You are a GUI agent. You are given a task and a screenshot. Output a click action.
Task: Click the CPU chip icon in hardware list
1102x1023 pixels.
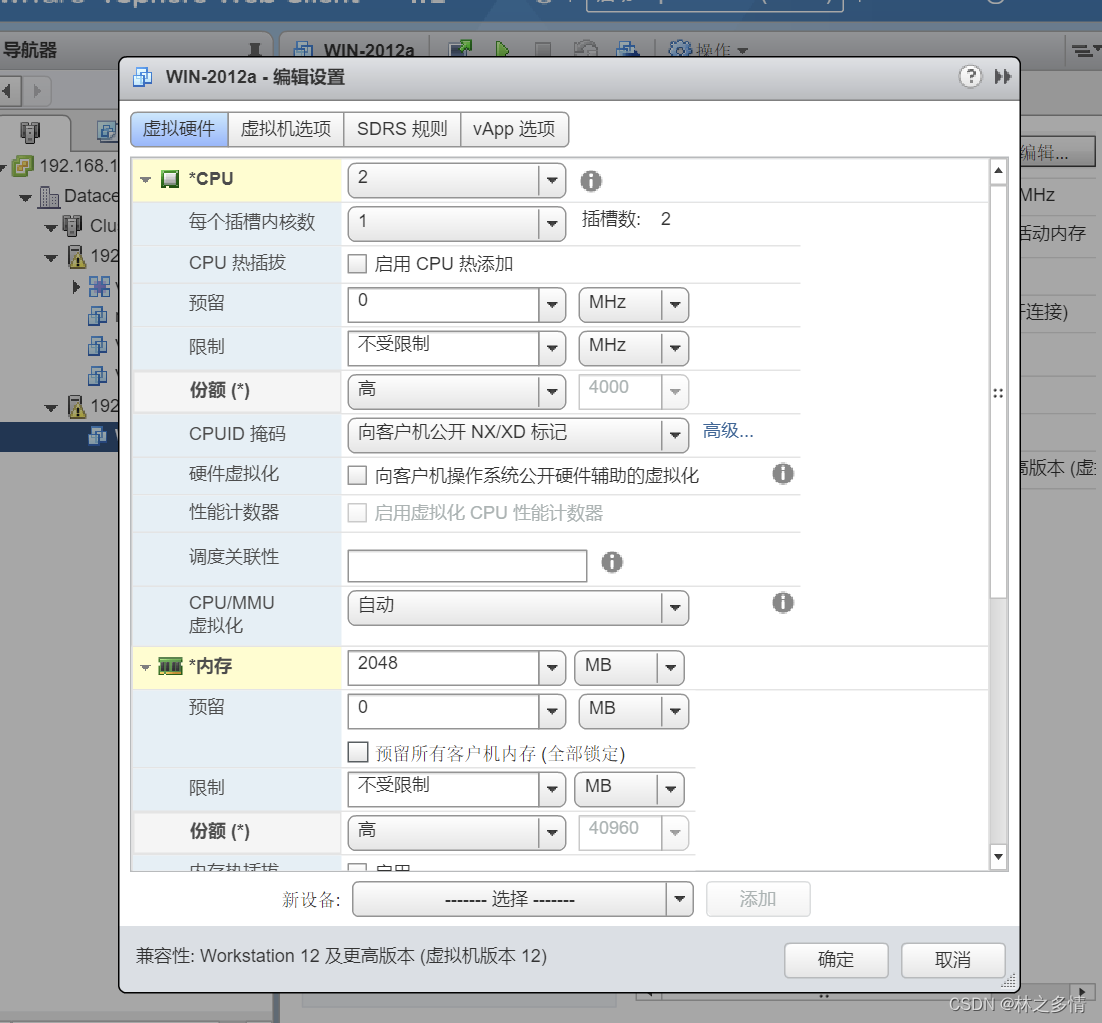coord(170,178)
